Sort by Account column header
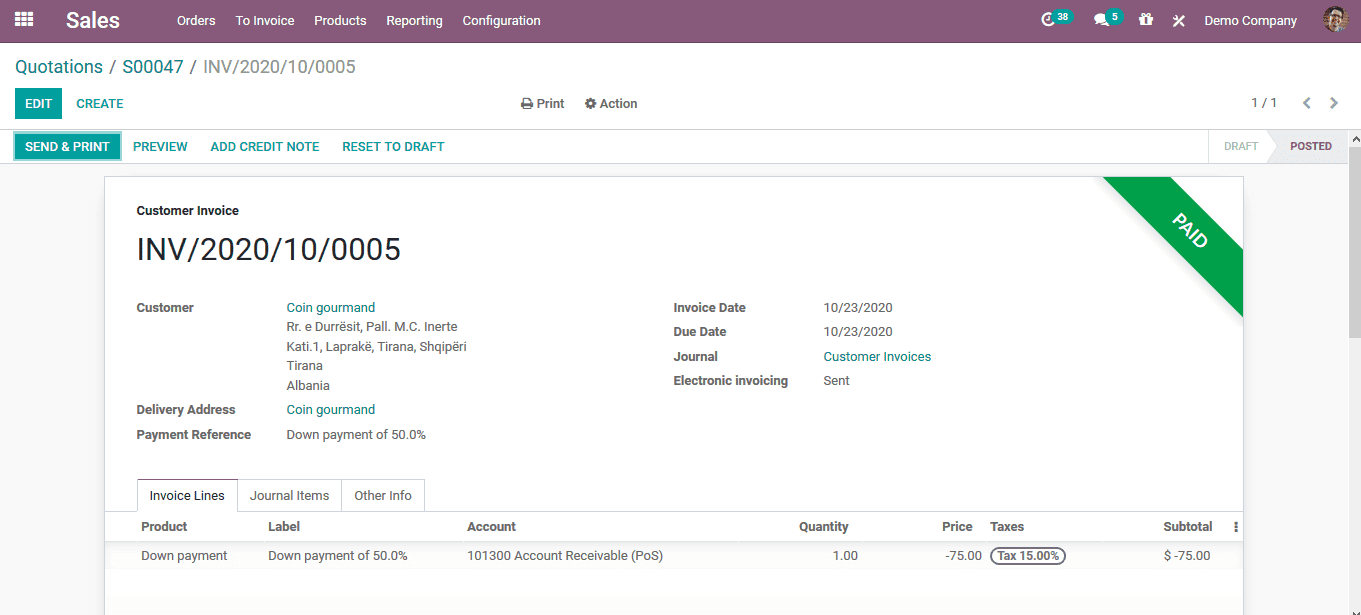Screen dimensions: 1361x615 click(x=491, y=527)
